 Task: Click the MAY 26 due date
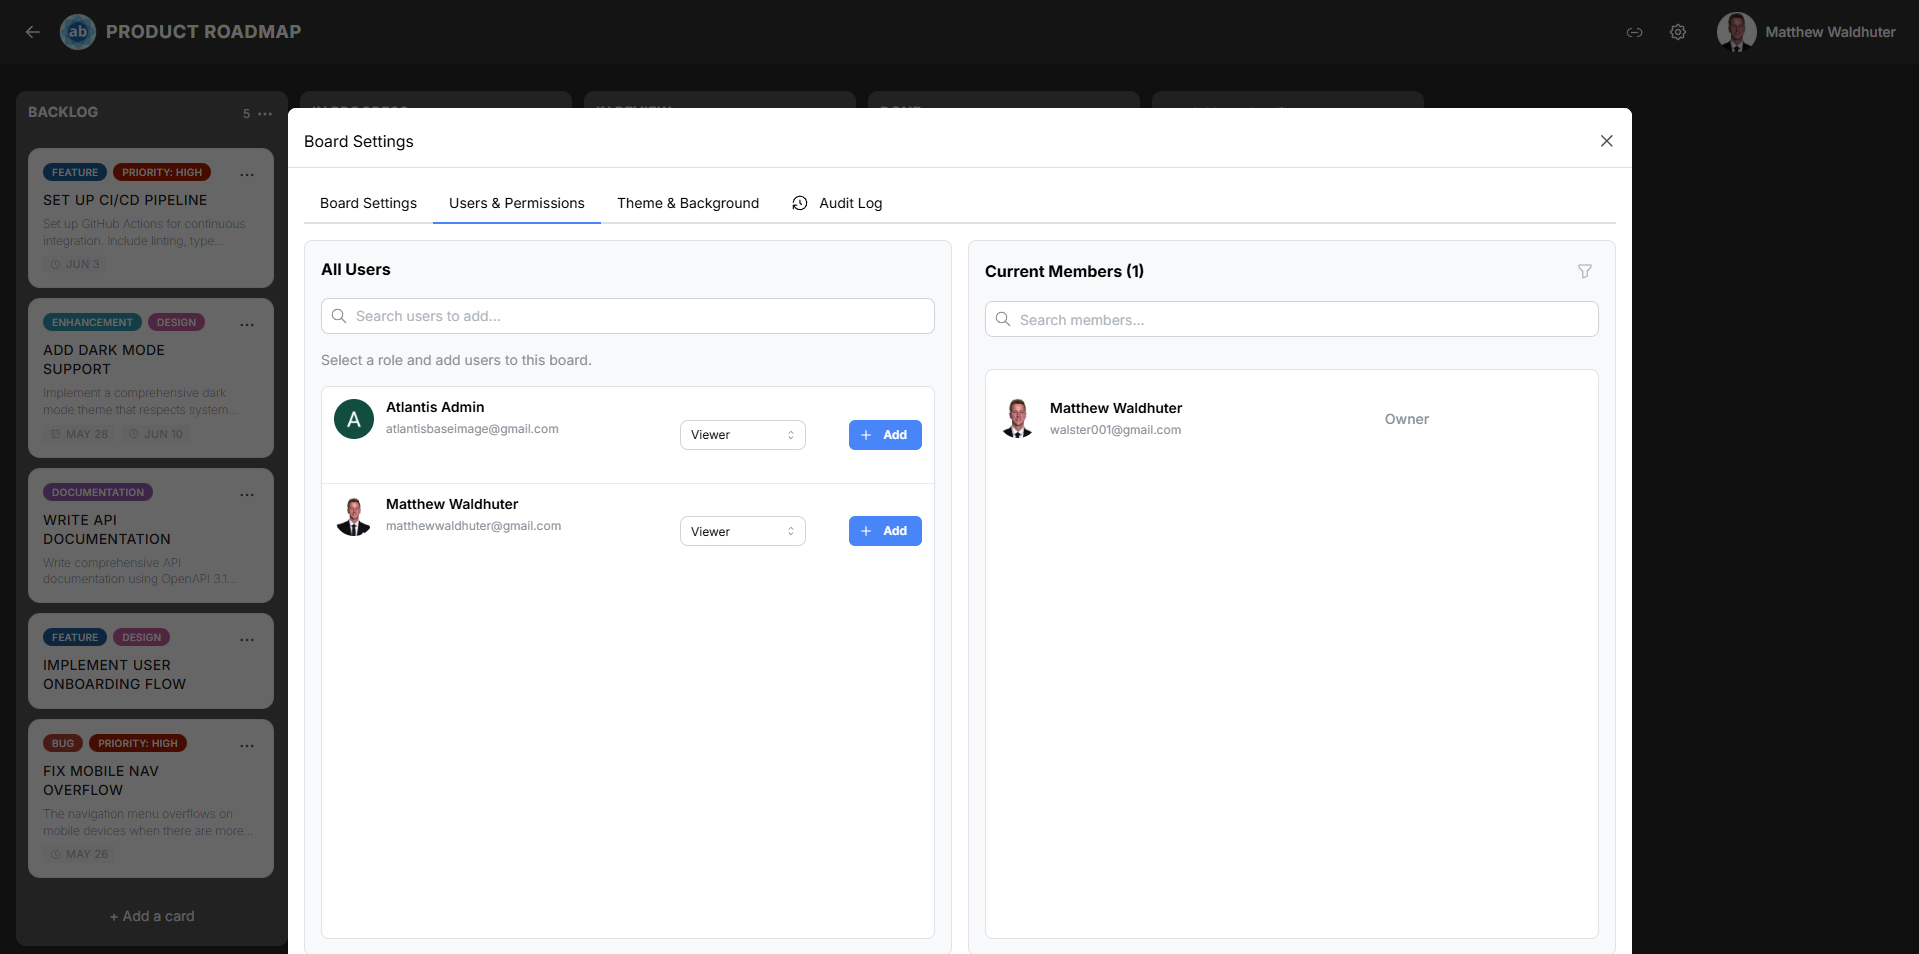coord(80,854)
